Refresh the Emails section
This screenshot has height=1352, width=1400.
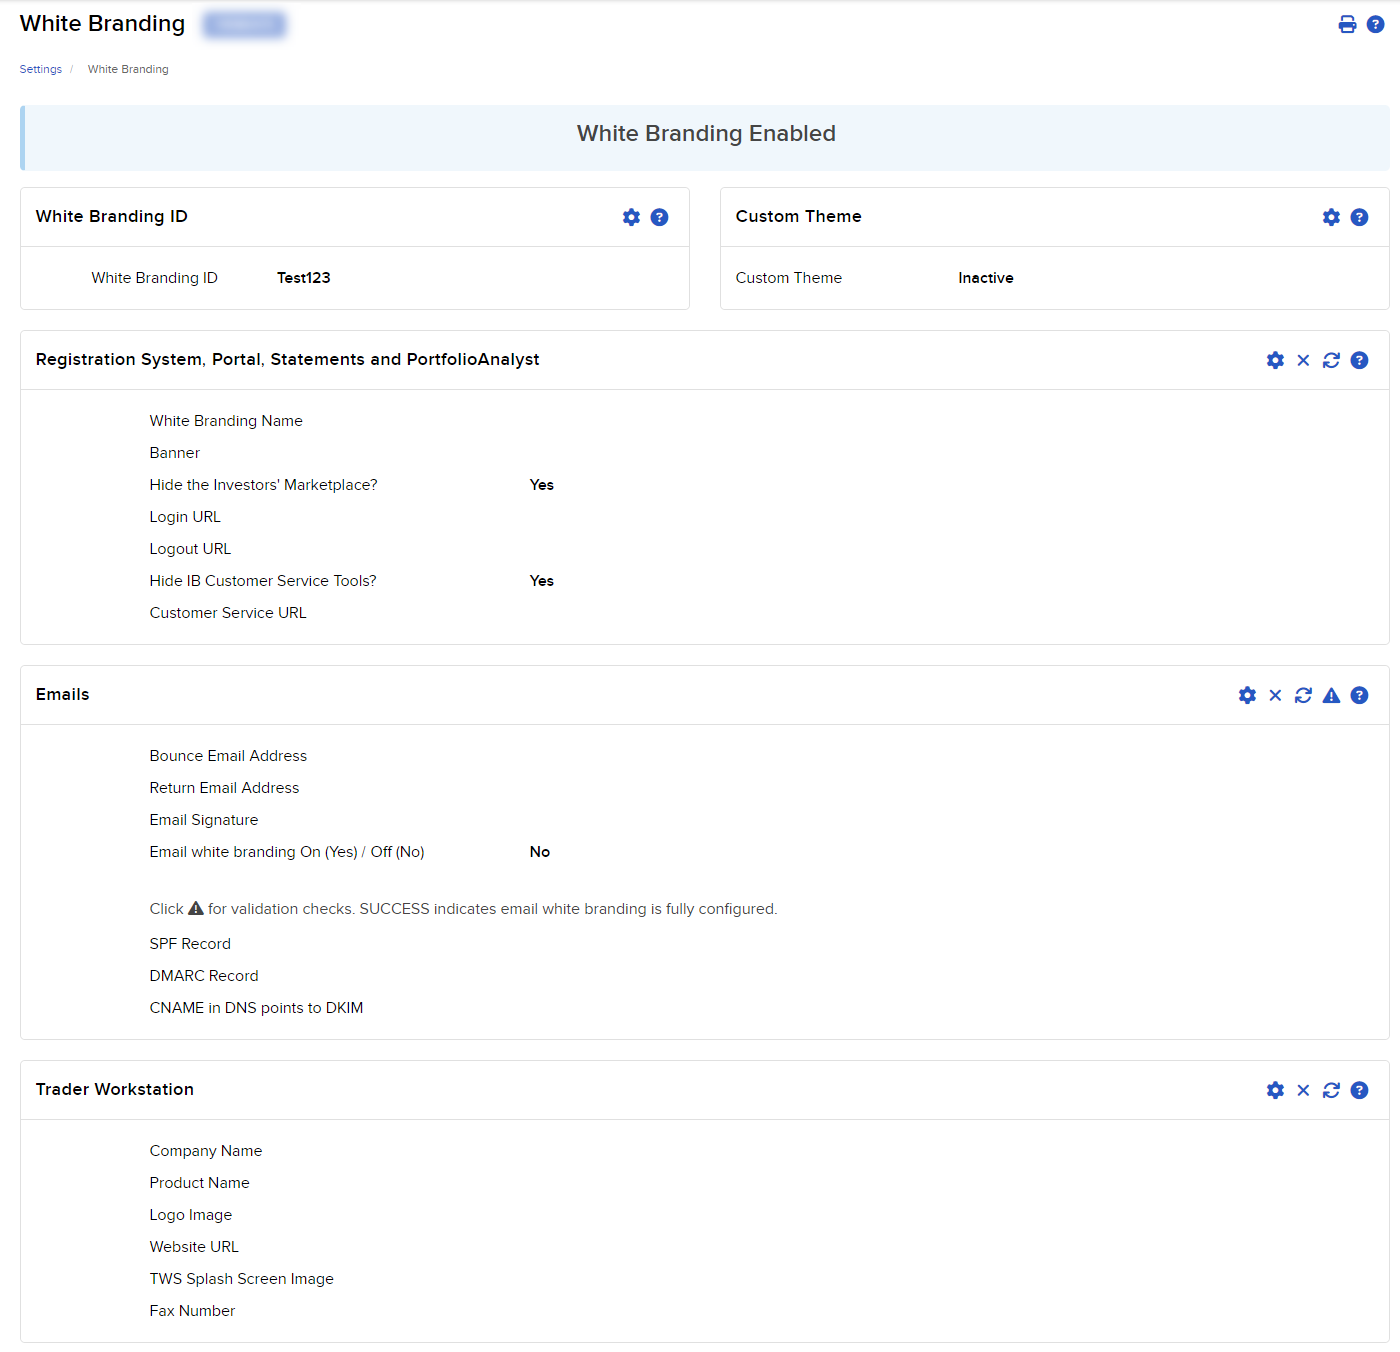[x=1303, y=695]
